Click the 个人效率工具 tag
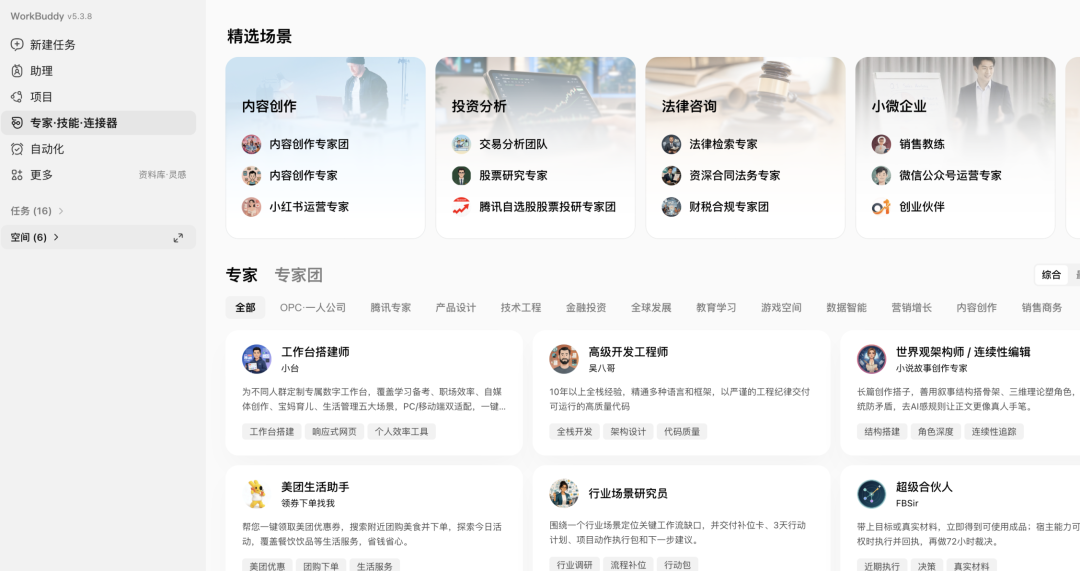Screen dimensions: 1080x571 click(x=402, y=432)
